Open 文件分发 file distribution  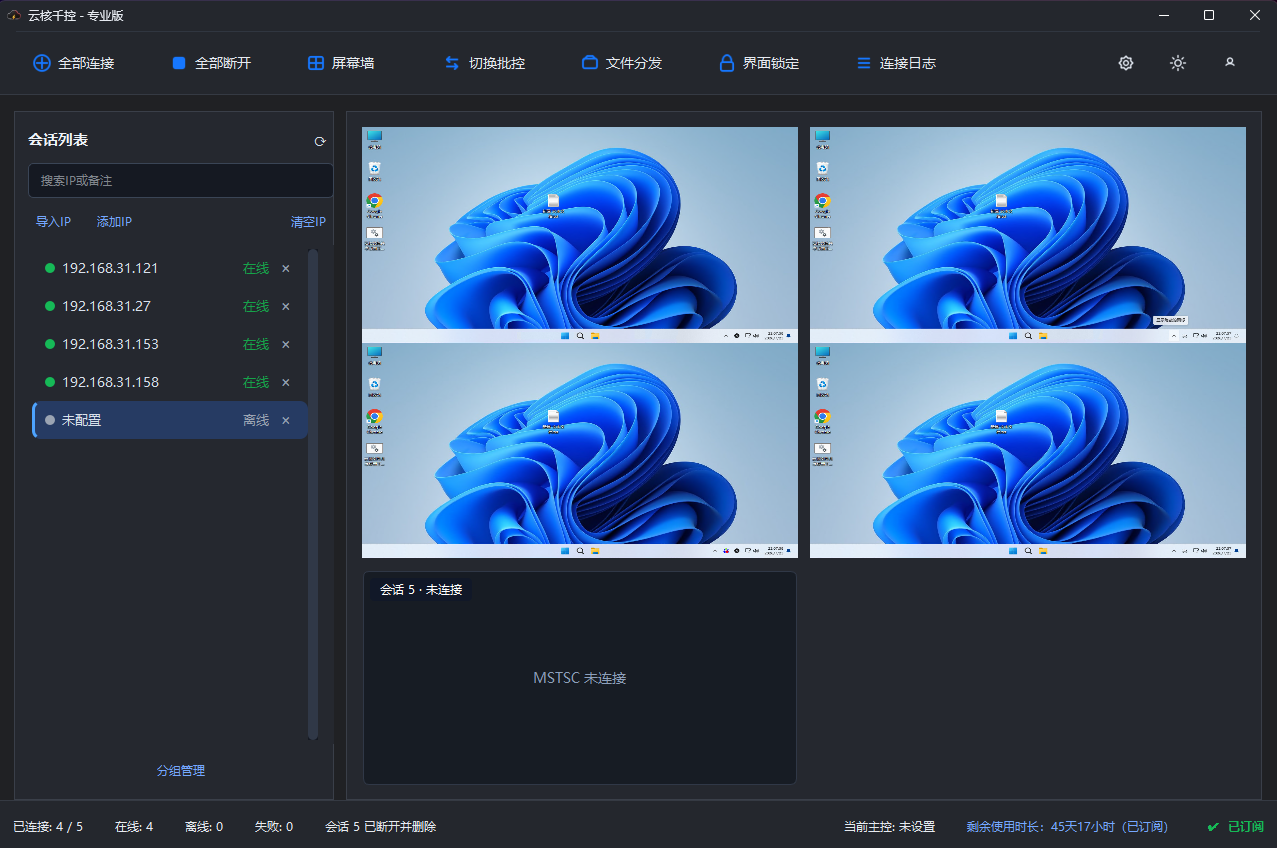(x=621, y=63)
